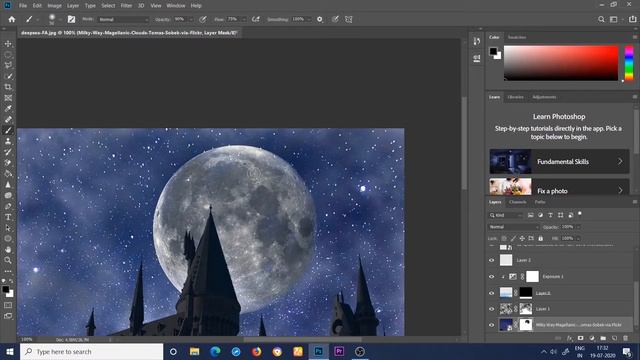Image resolution: width=640 pixels, height=360 pixels.
Task: Select the Frame tool
Action: click(x=8, y=98)
